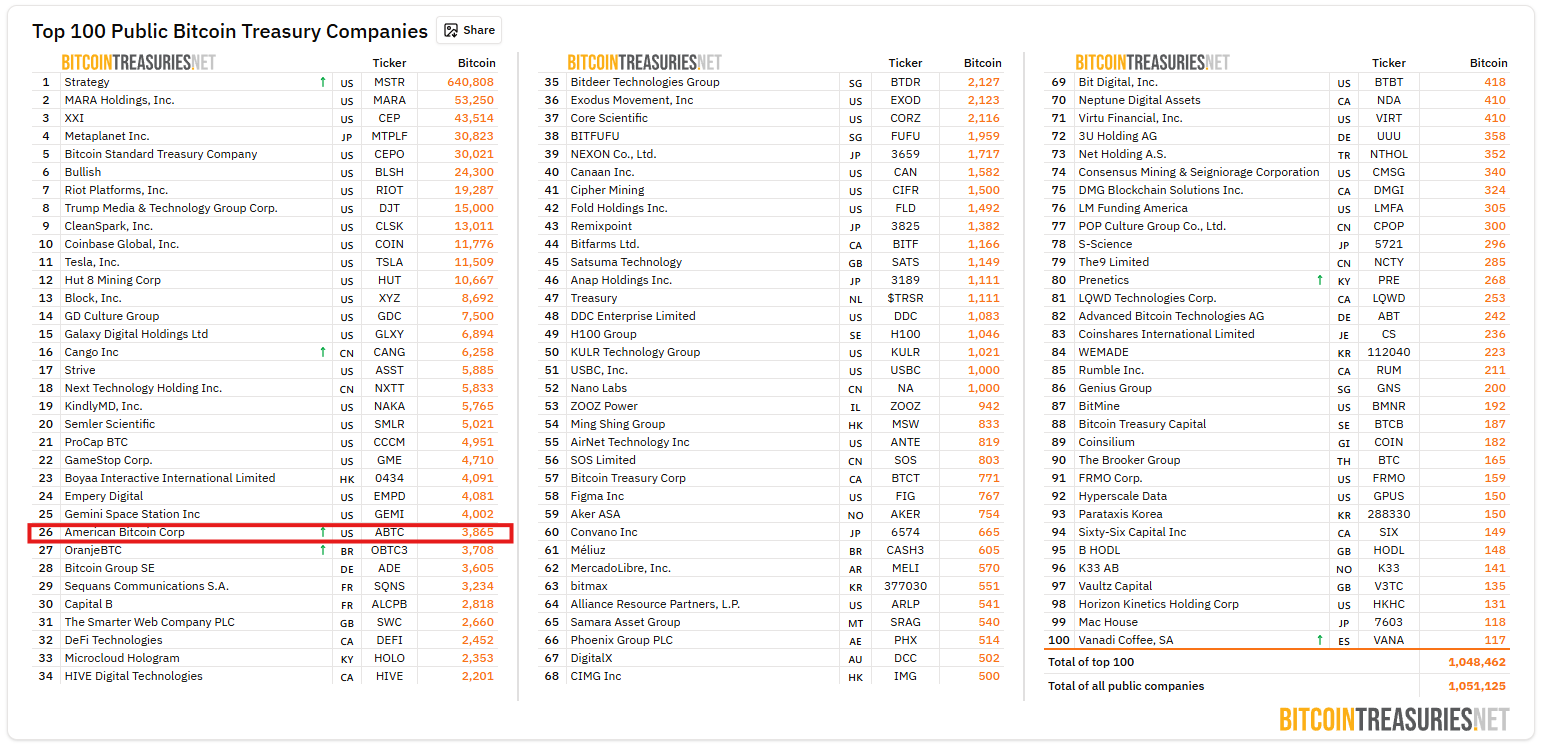Screen dimensions: 1547x748
Task: Click the green arrow beside Vanadi Coffee, SA
Action: 1319,640
